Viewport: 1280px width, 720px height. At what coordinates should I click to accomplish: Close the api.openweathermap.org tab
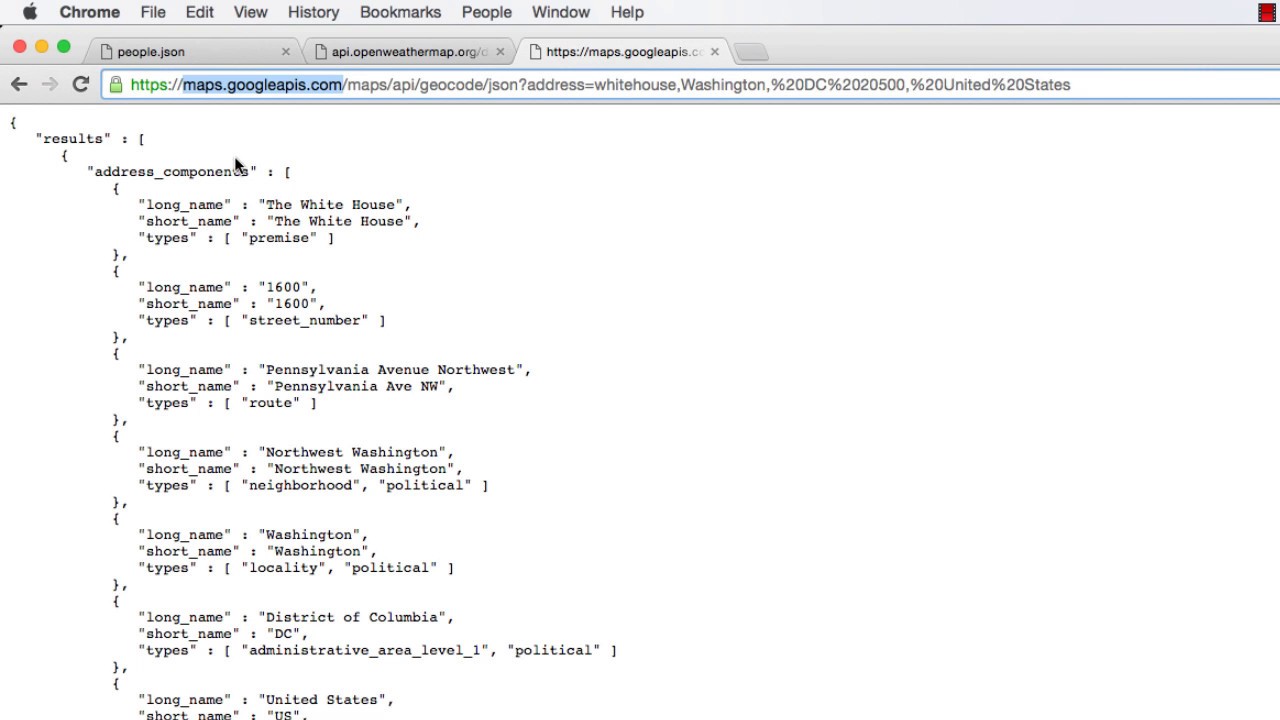click(x=500, y=52)
